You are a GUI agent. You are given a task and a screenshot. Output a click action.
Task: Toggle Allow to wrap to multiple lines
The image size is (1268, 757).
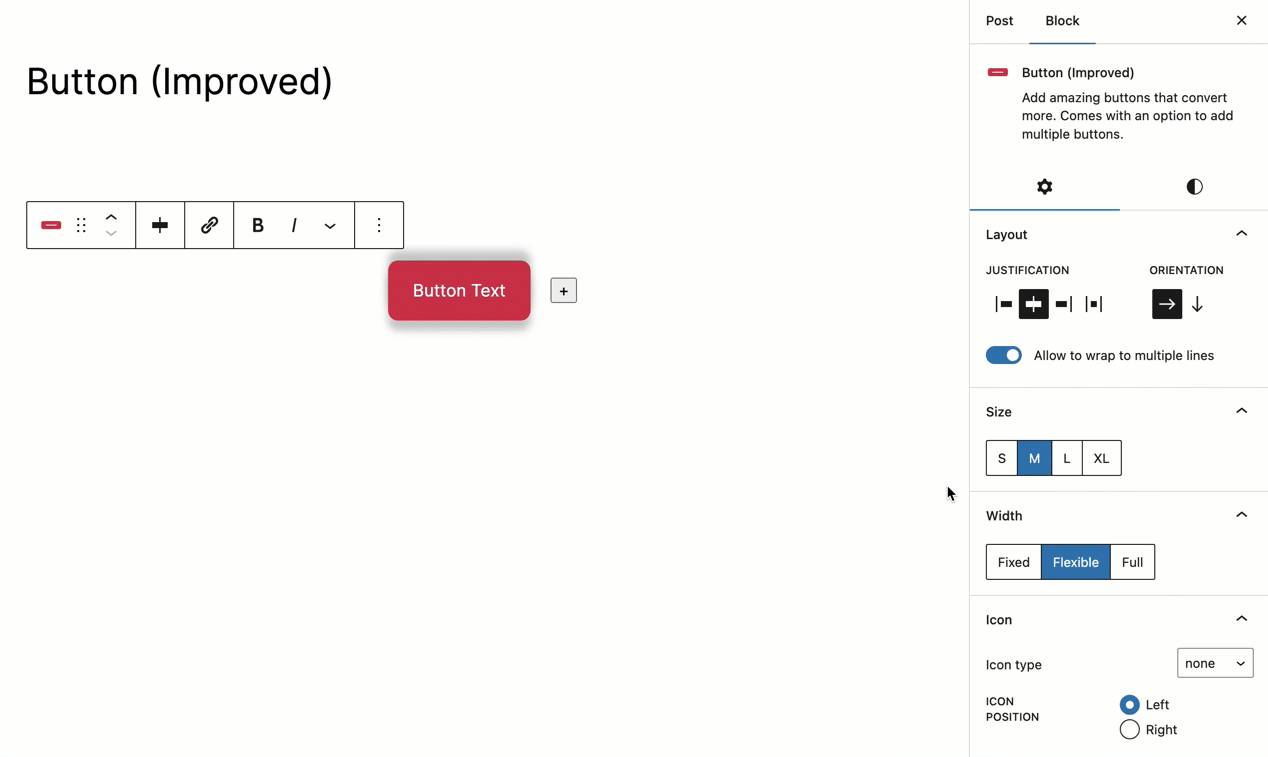pos(1004,355)
